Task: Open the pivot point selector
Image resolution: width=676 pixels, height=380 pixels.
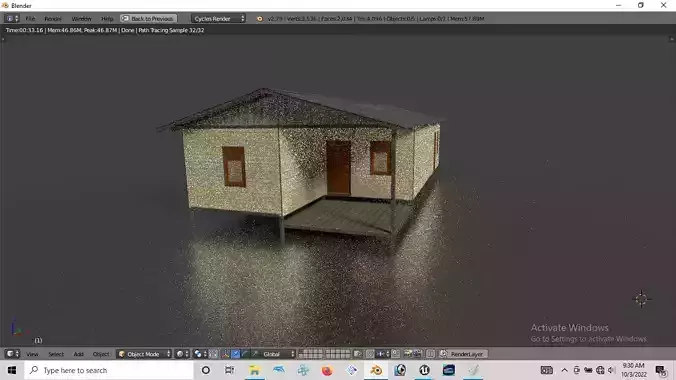Action: [200, 354]
